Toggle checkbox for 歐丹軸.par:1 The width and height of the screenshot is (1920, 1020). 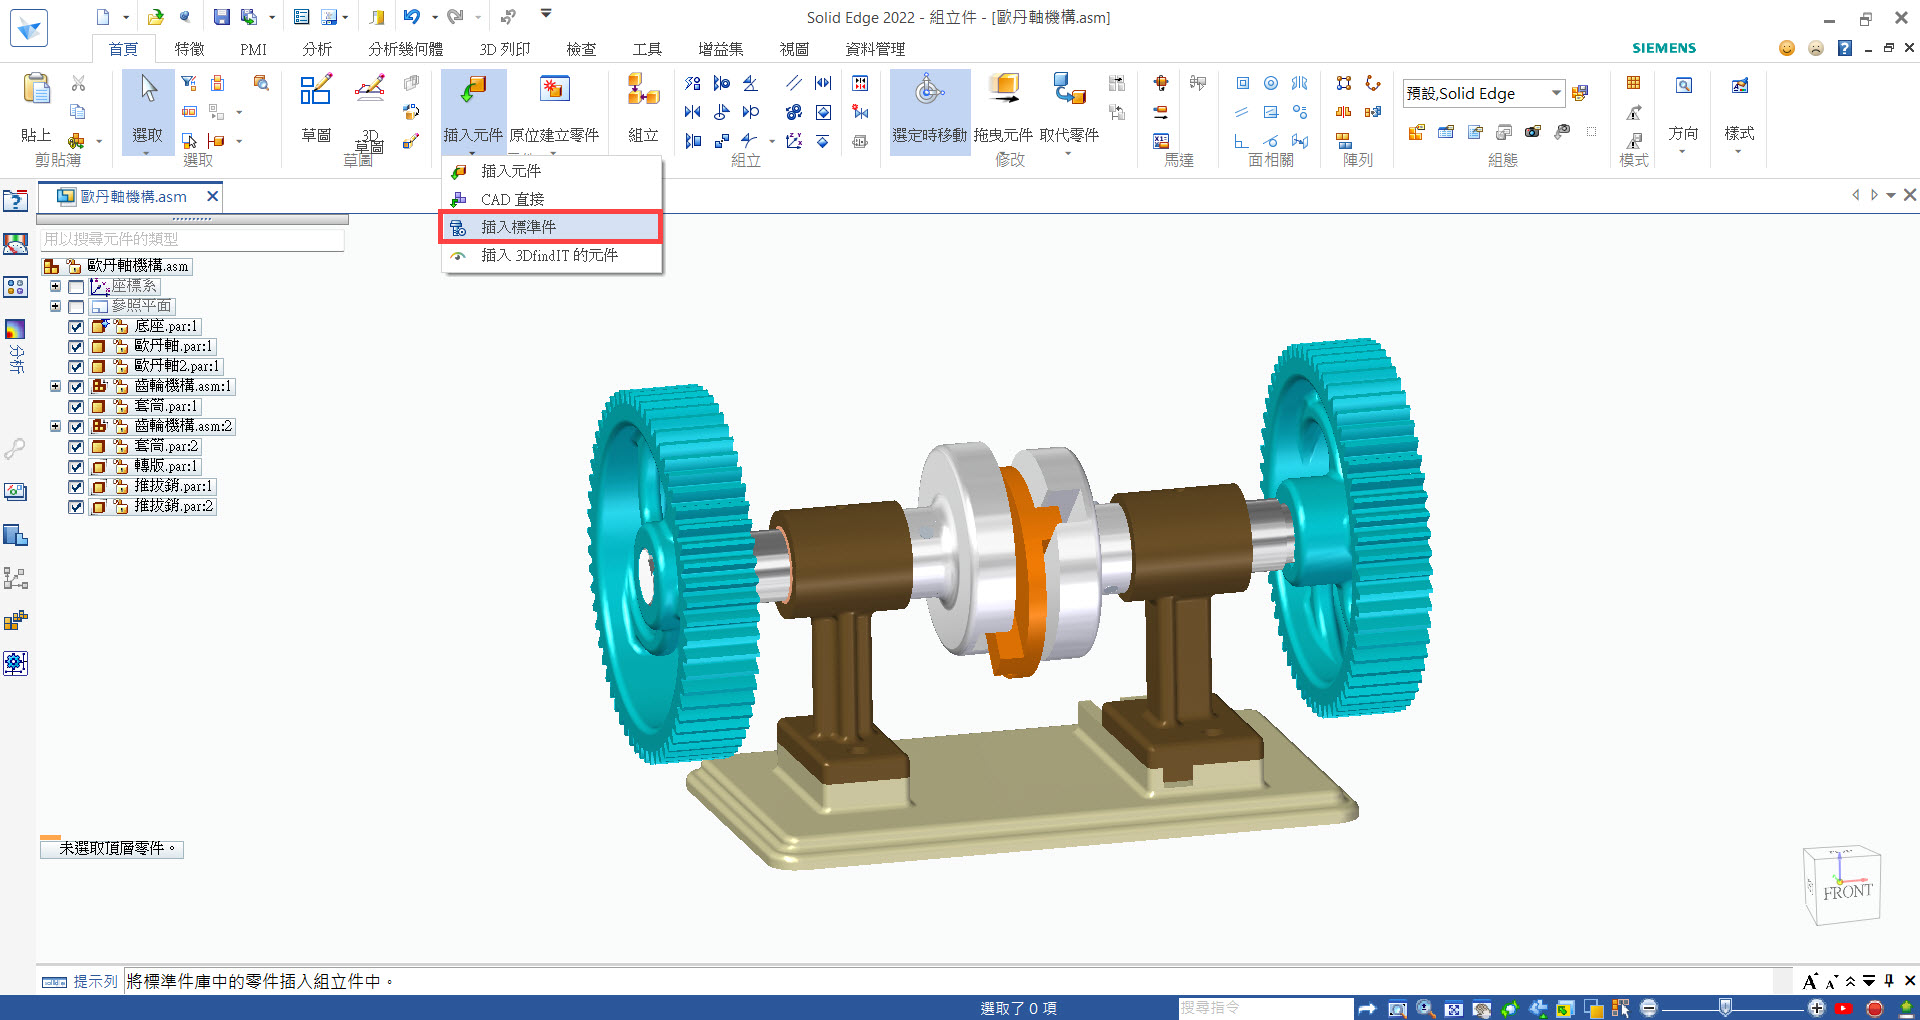(76, 347)
